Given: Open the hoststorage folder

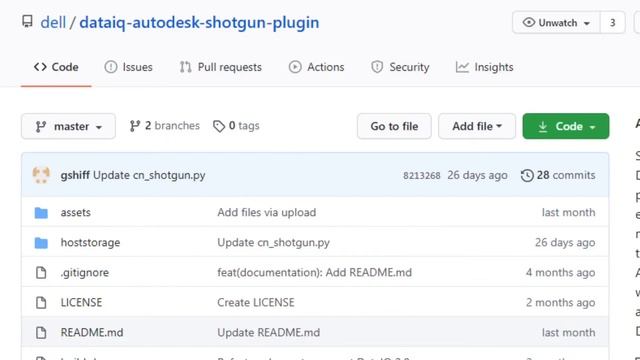Looking at the screenshot, I should tap(90, 242).
